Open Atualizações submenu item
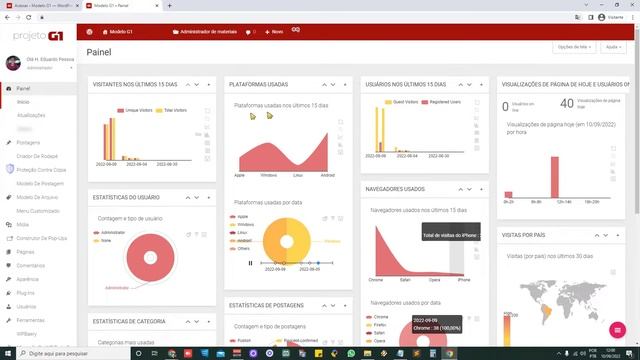640x360 pixels. pos(31,116)
